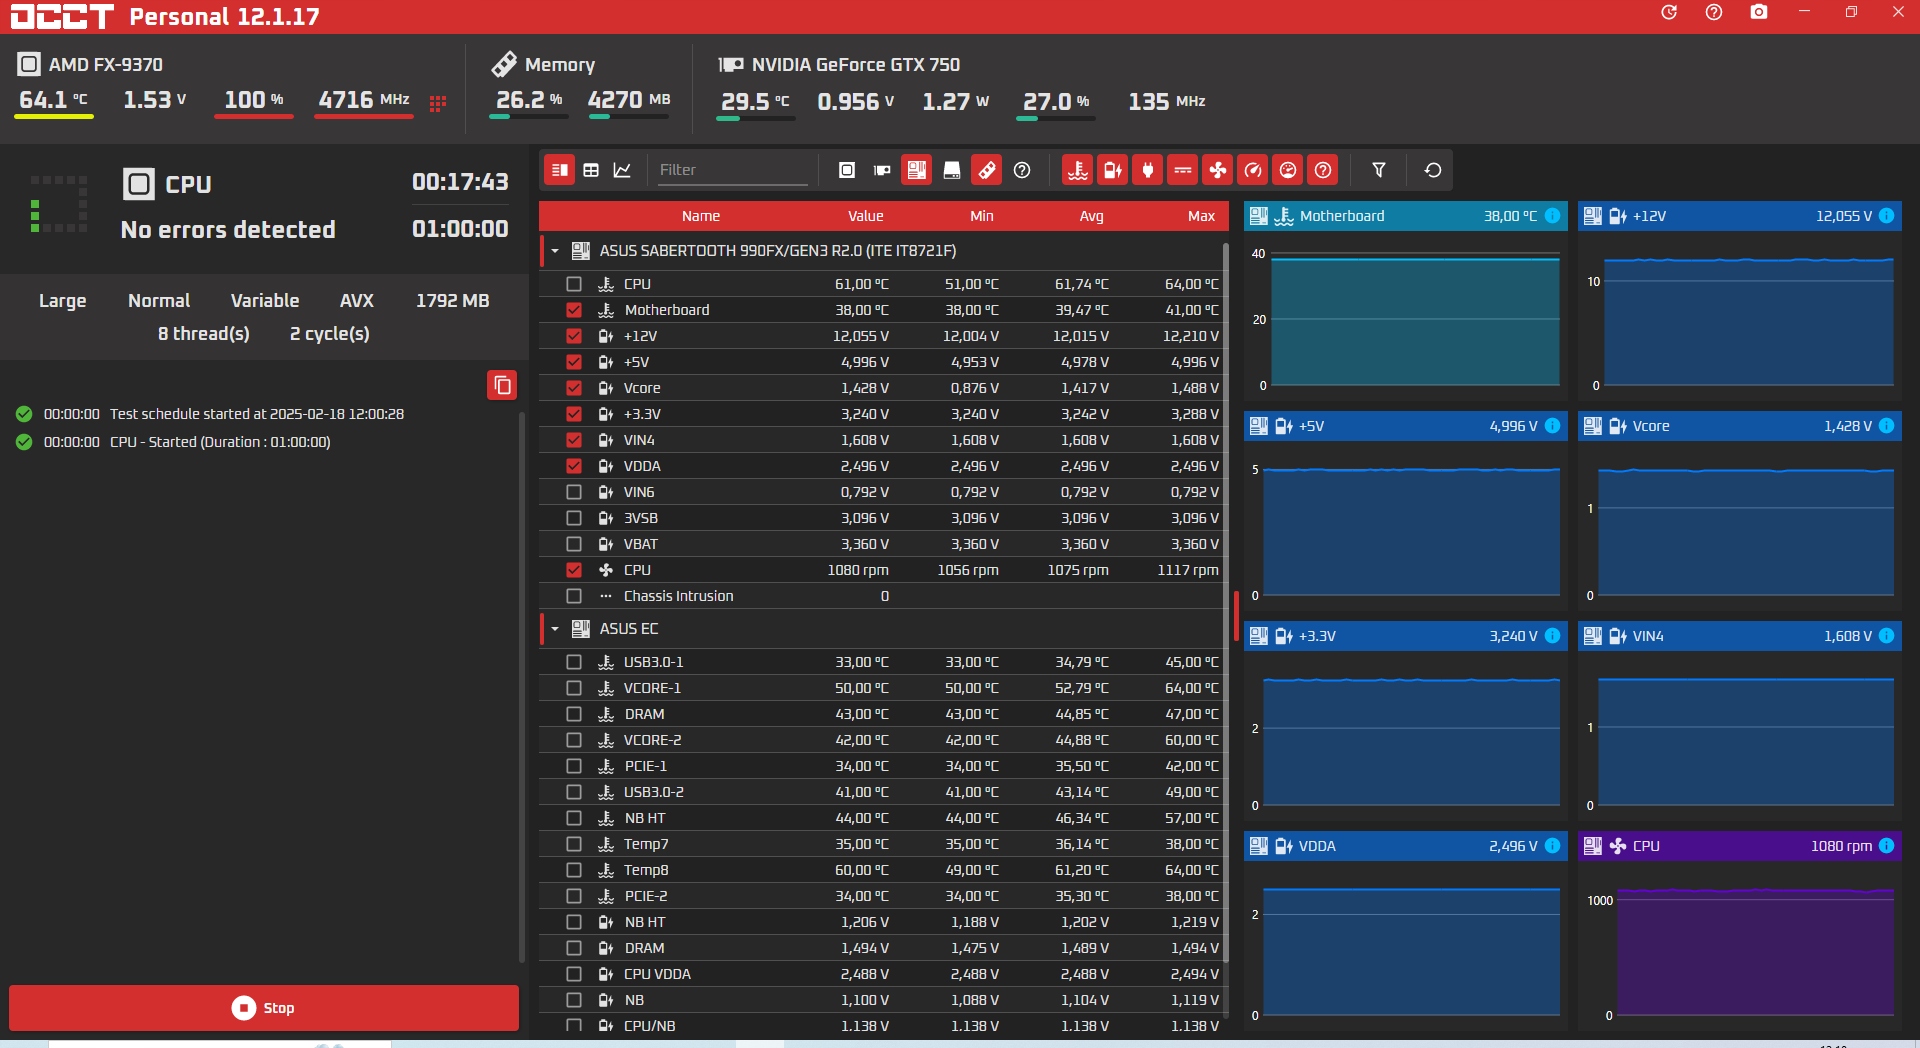Screen dimensions: 1920x1048
Task: Check the VBAT checkbox
Action: pyautogui.click(x=574, y=544)
